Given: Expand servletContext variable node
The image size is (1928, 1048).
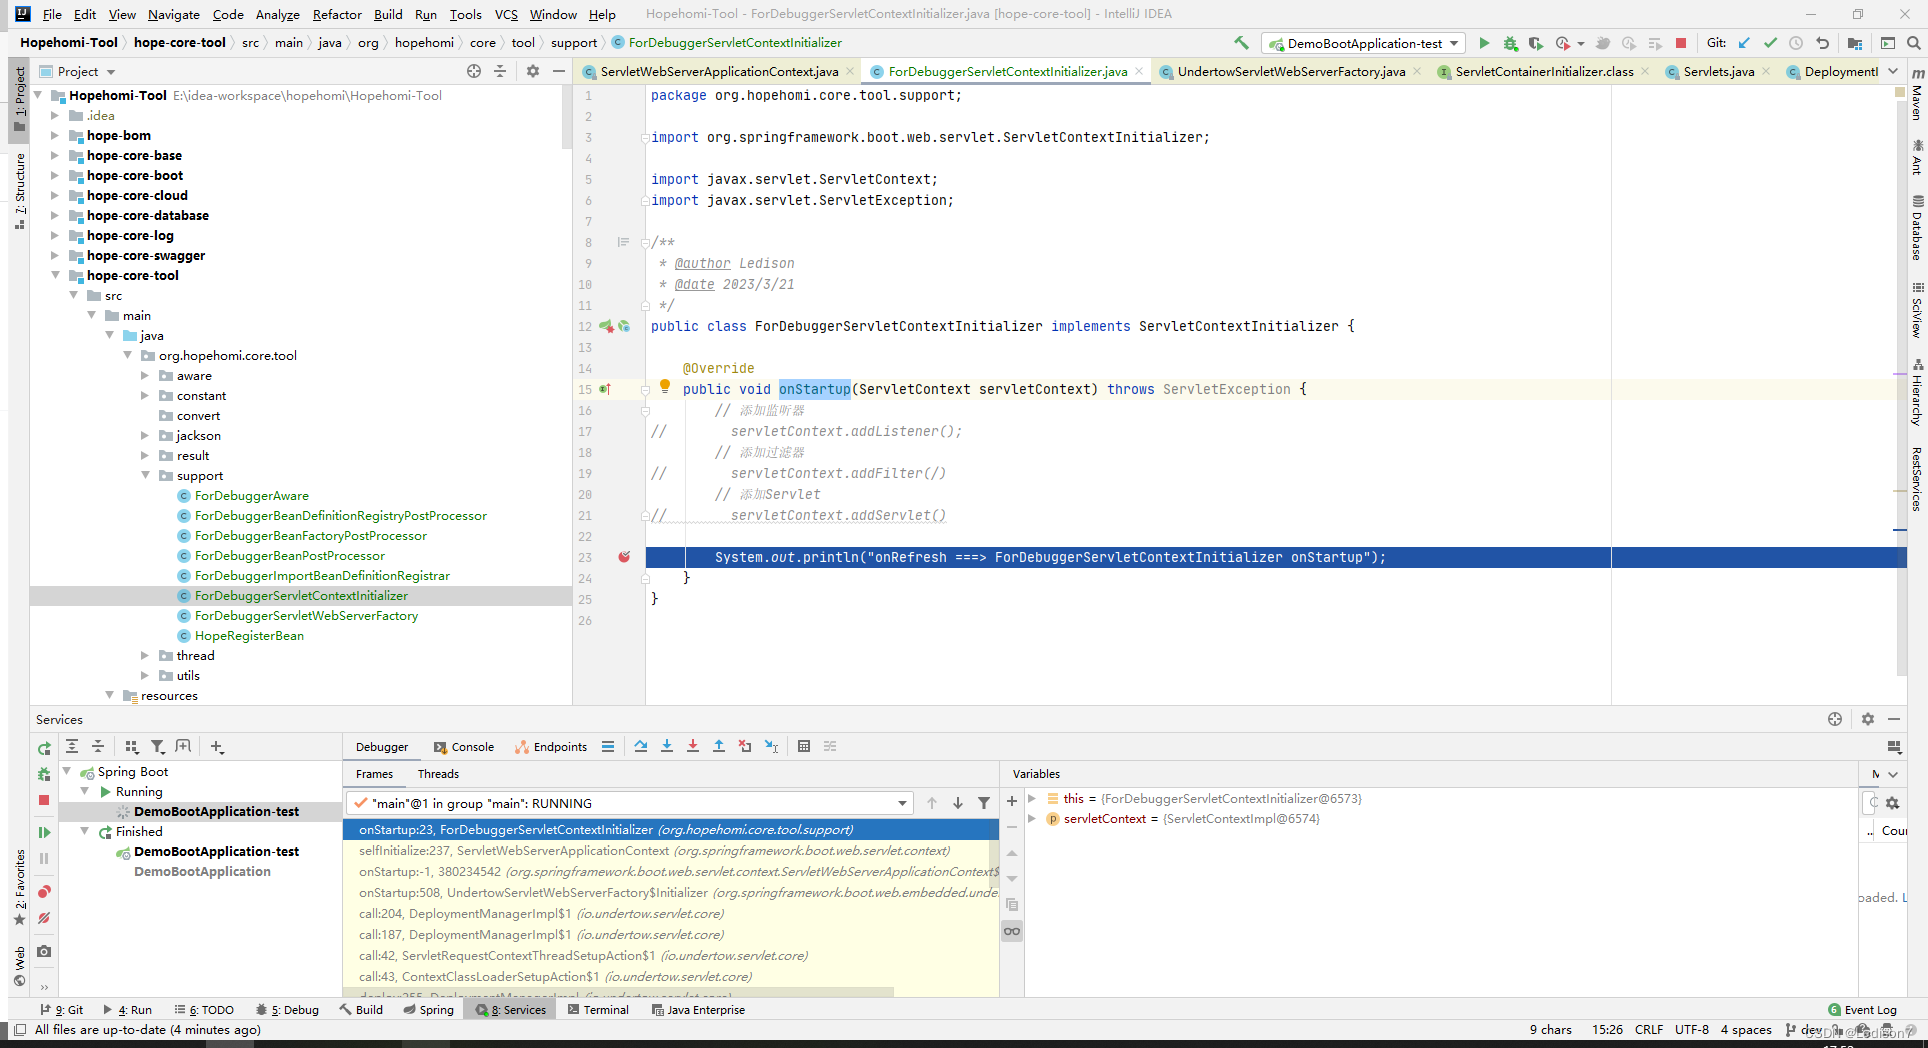Looking at the screenshot, I should click(x=1032, y=818).
